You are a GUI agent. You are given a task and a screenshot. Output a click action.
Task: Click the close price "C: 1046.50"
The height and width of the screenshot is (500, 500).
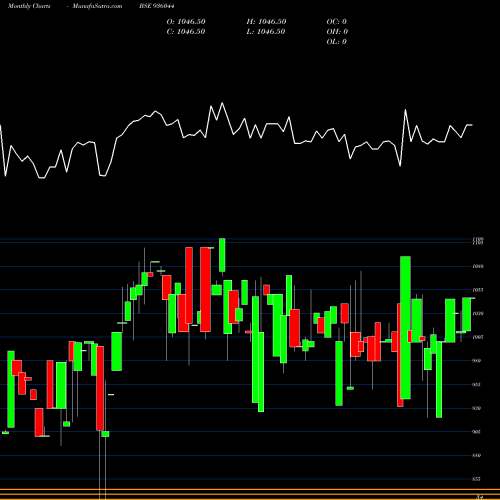click(x=186, y=32)
